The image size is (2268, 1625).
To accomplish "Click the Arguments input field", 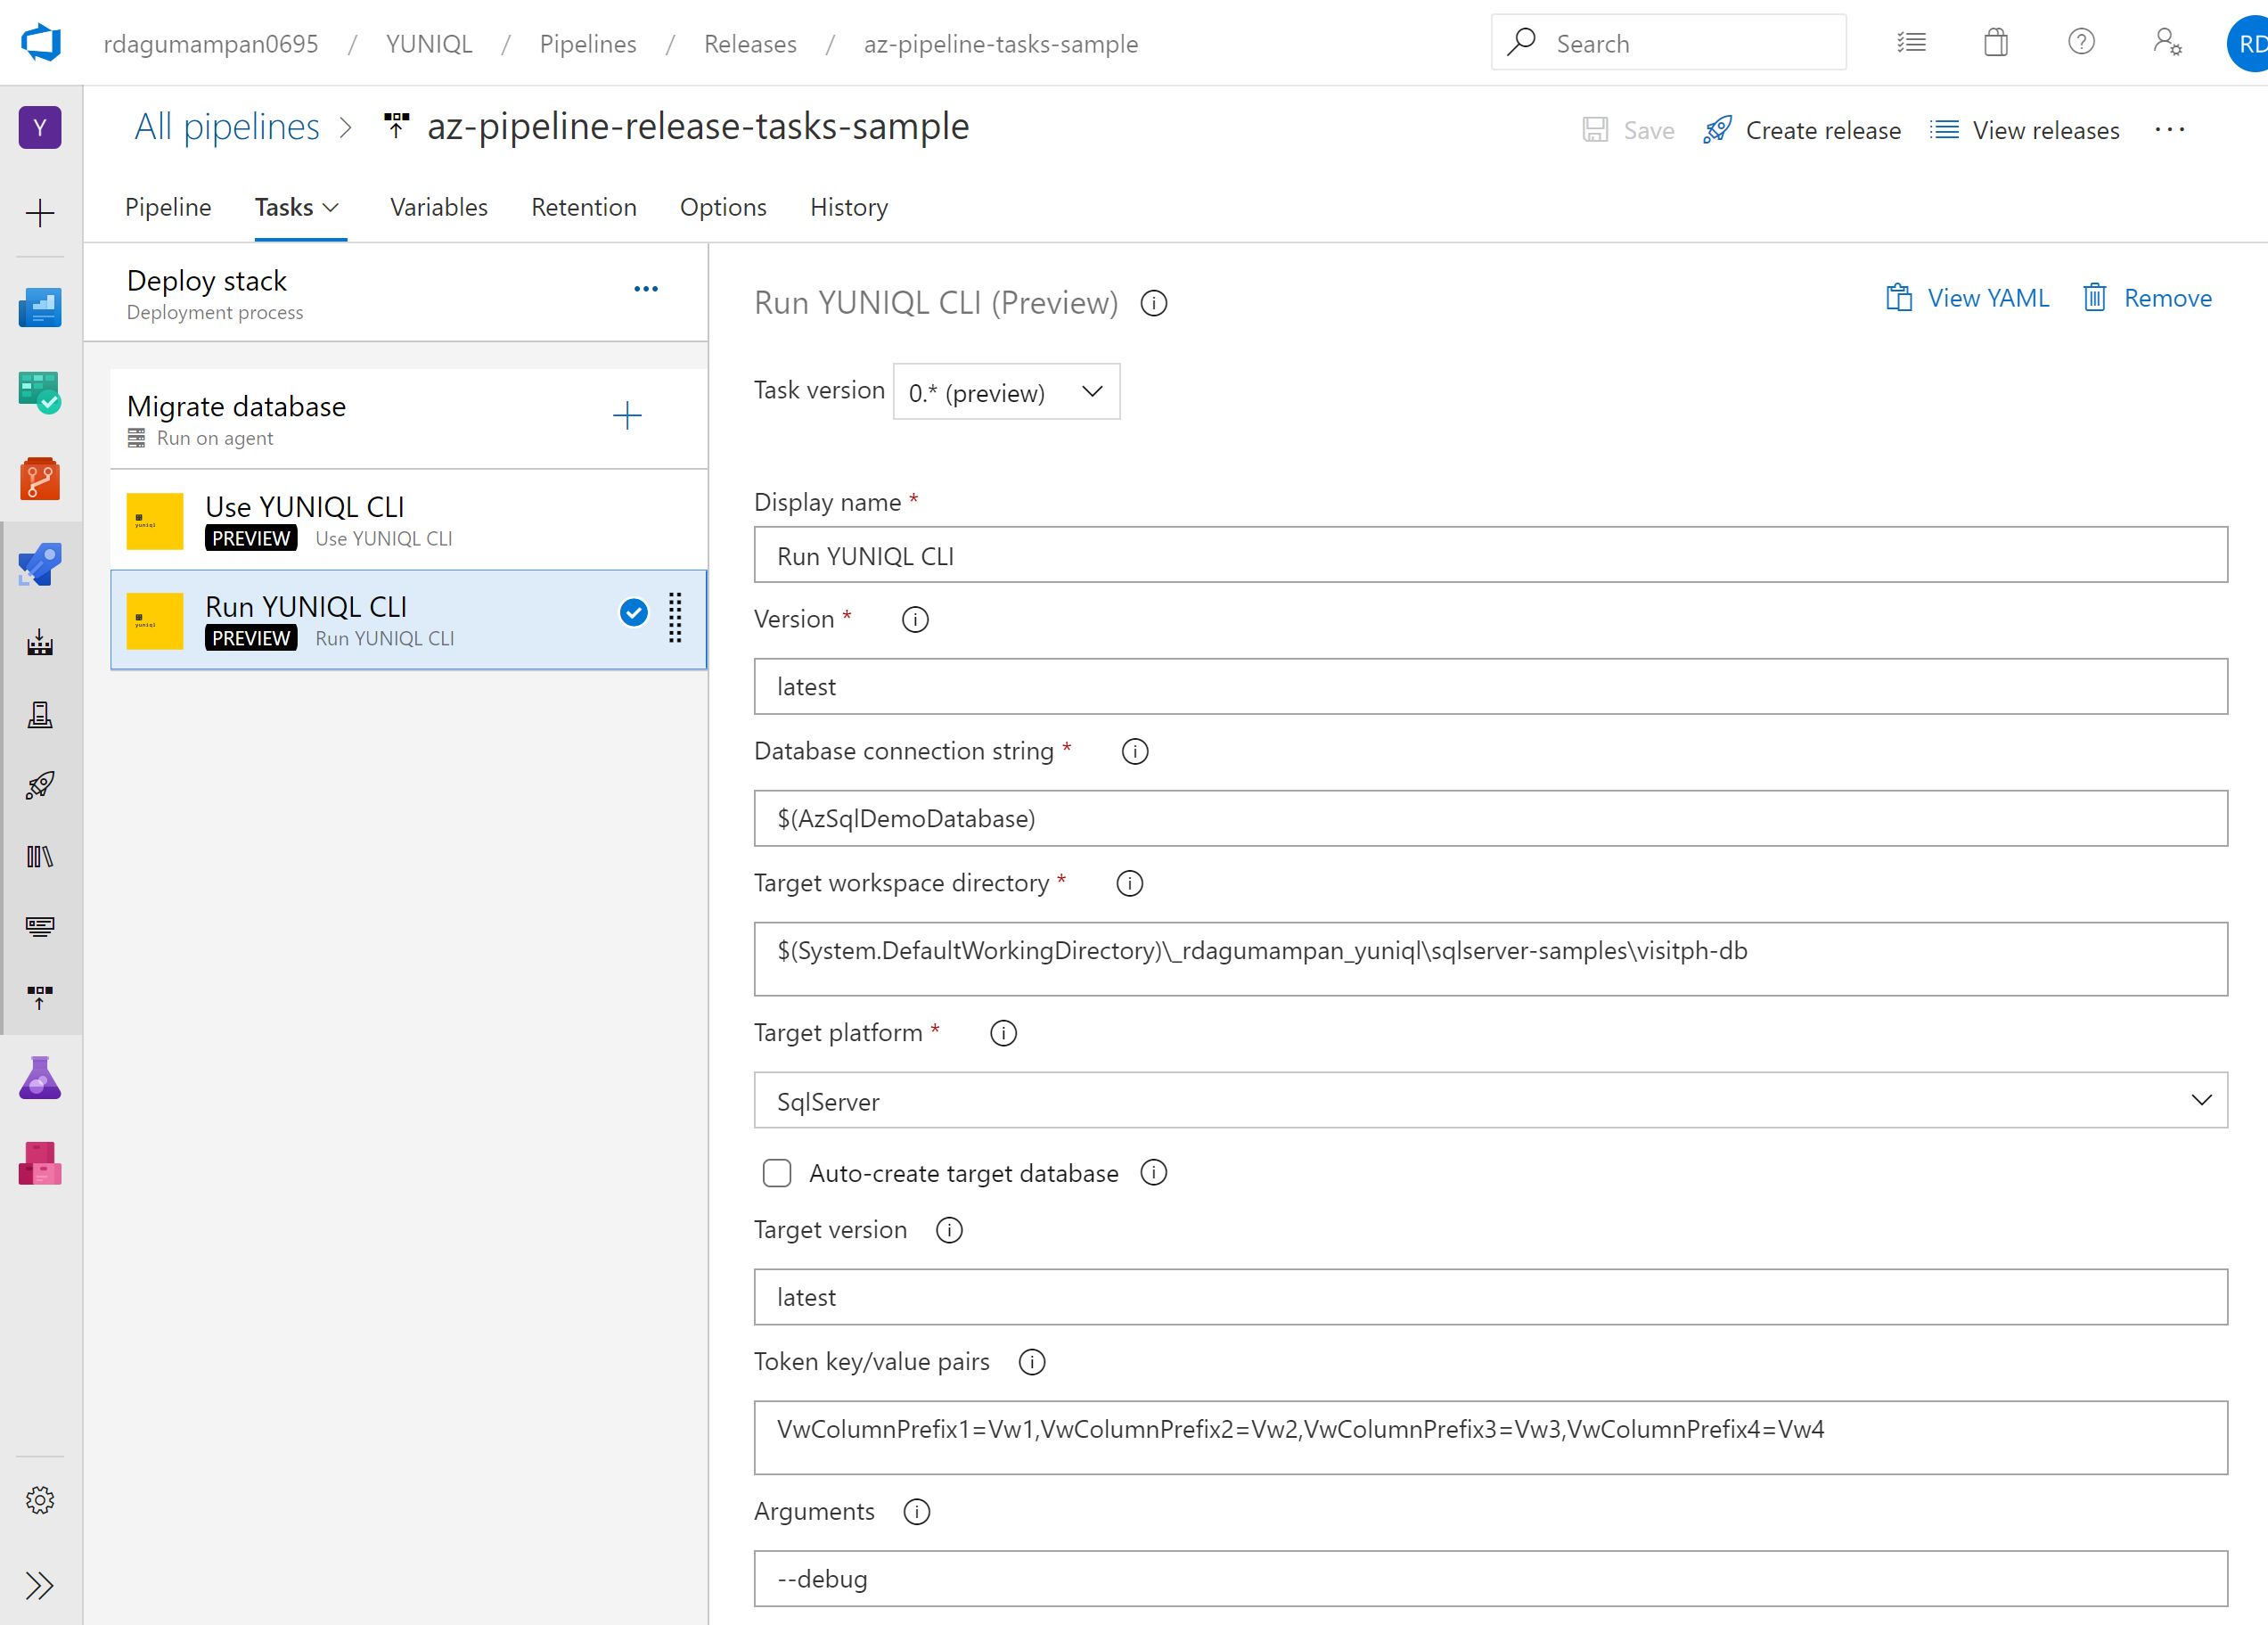I will tap(1490, 1579).
